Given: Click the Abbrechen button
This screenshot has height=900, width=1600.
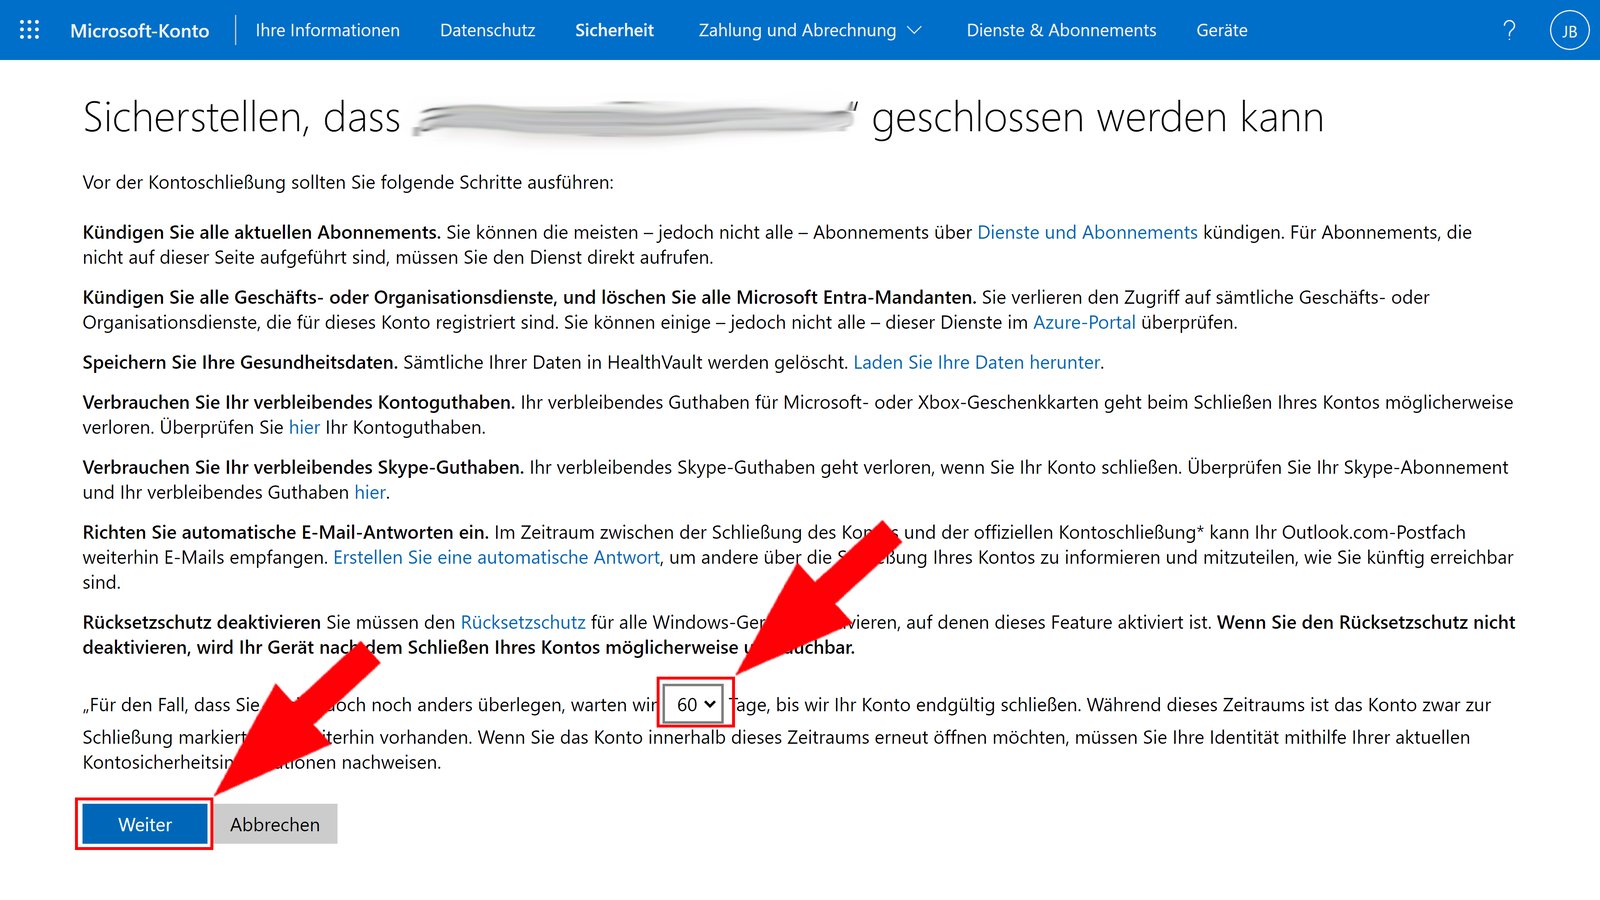Looking at the screenshot, I should (x=274, y=824).
